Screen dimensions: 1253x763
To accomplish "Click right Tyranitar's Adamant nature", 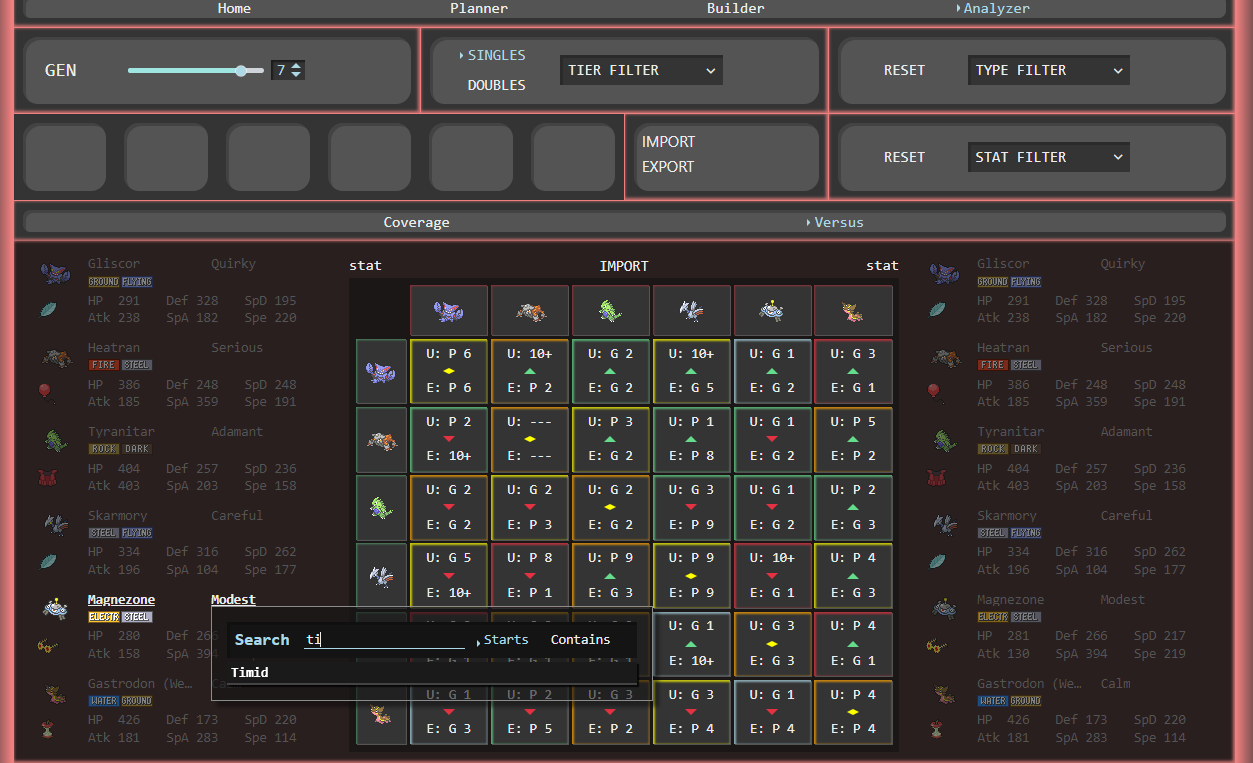I will tap(1127, 432).
